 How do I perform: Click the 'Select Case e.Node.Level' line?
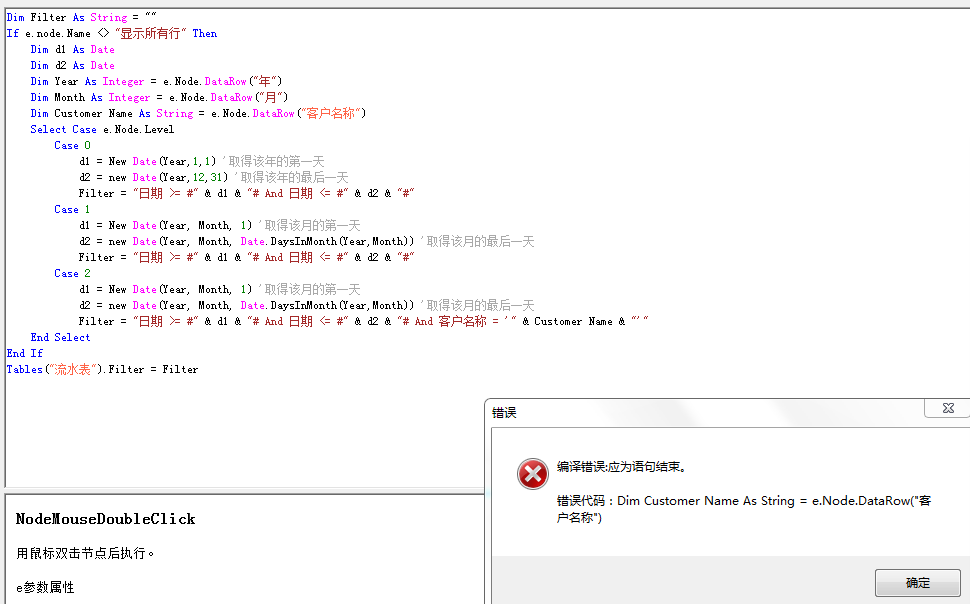[x=102, y=129]
